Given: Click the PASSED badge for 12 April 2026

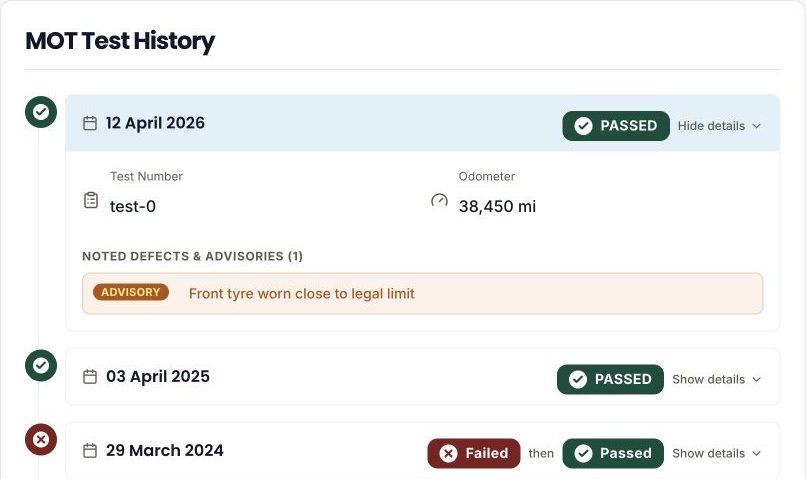Looking at the screenshot, I should pos(616,126).
